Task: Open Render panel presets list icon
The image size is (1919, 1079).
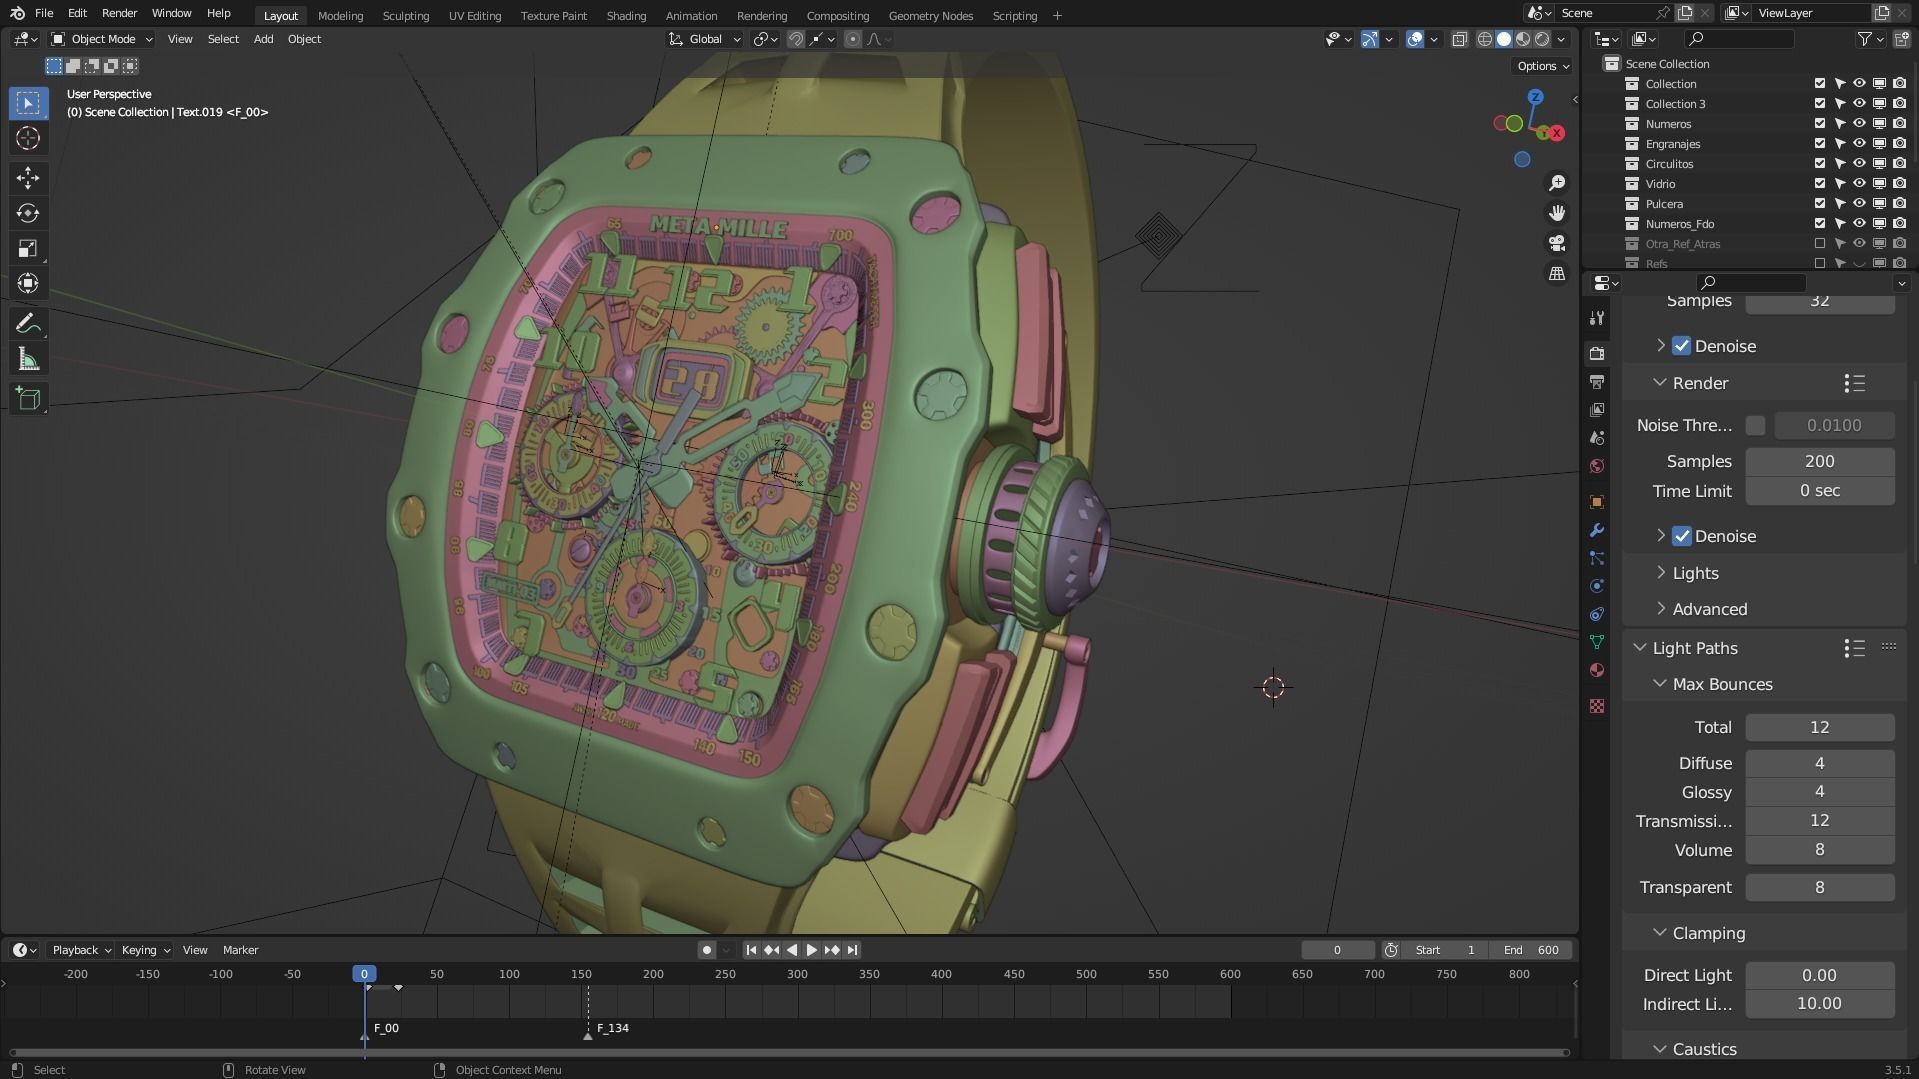Action: 1854,383
